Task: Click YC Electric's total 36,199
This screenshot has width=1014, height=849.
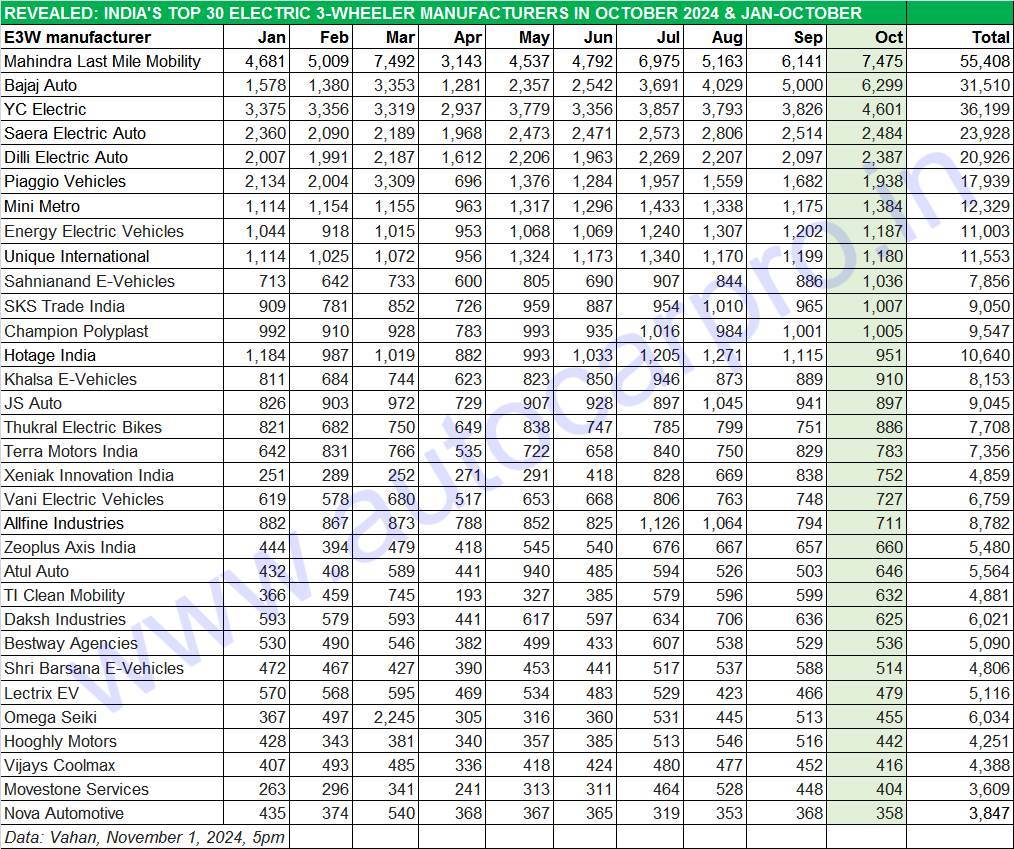Action: (x=983, y=109)
